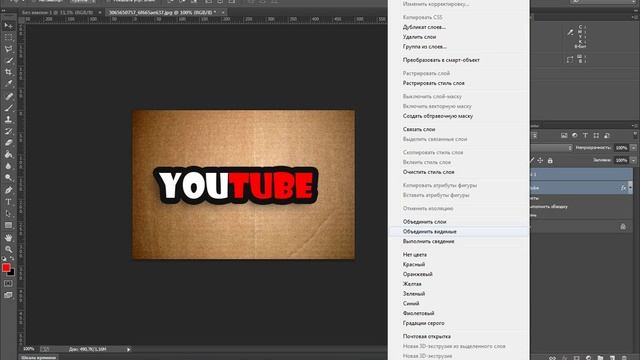Toggle lock all for layer
Image resolution: width=640 pixels, height=360 pixels.
[550, 161]
